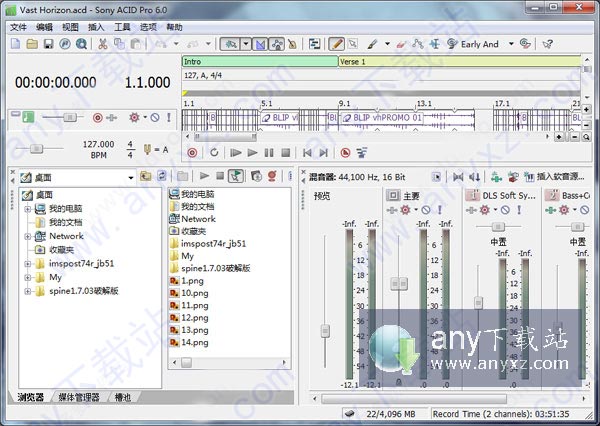Click the 127.000 BPM tempo value

pyautogui.click(x=98, y=144)
